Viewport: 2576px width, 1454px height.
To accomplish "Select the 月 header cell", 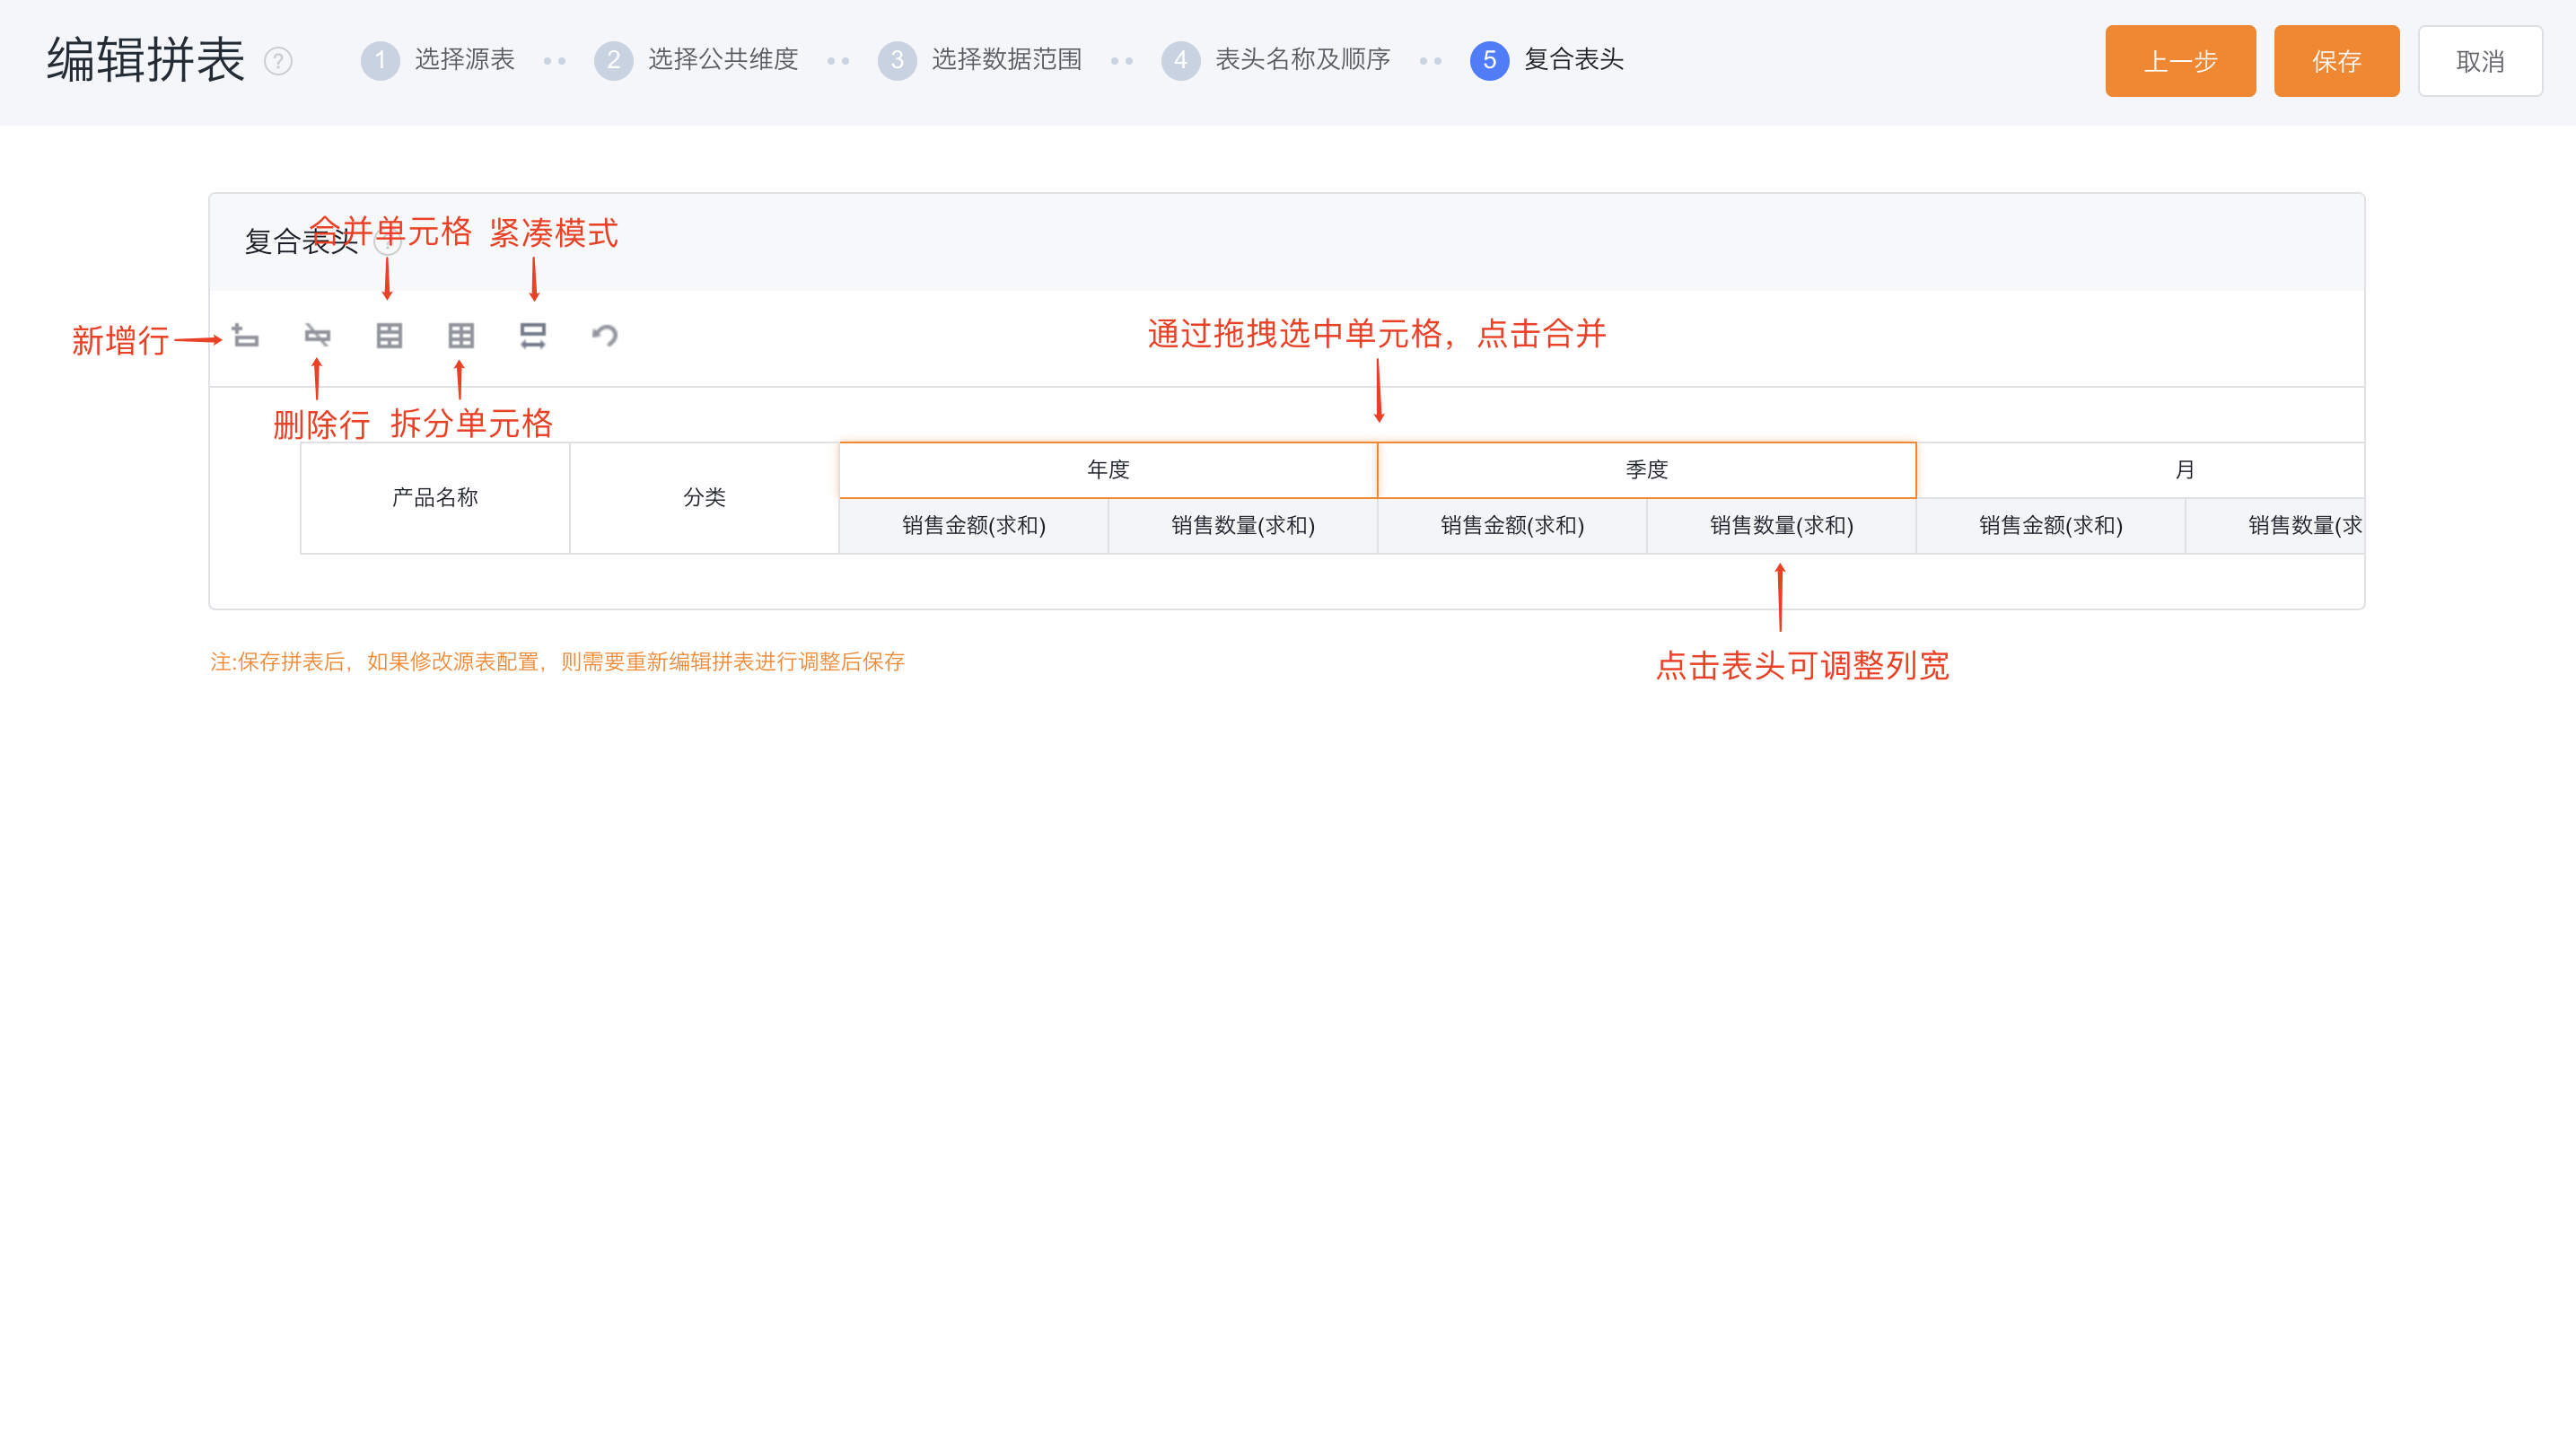I will pyautogui.click(x=2184, y=470).
